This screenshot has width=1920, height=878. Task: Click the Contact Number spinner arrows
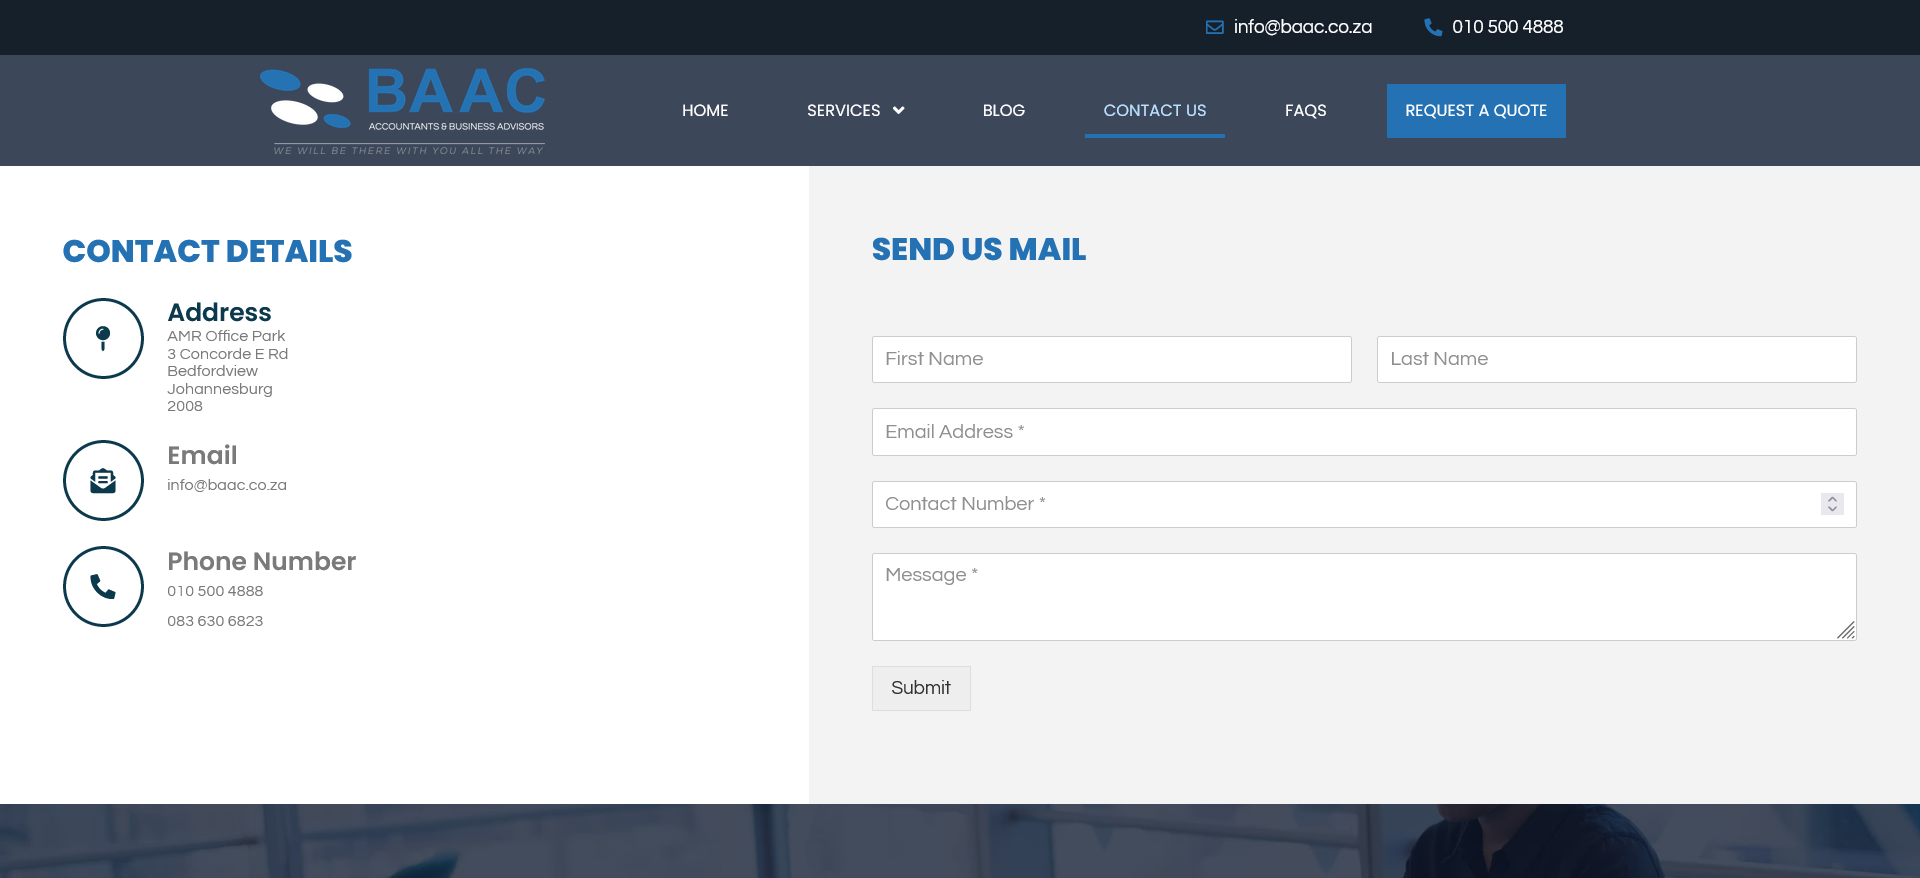click(x=1832, y=504)
